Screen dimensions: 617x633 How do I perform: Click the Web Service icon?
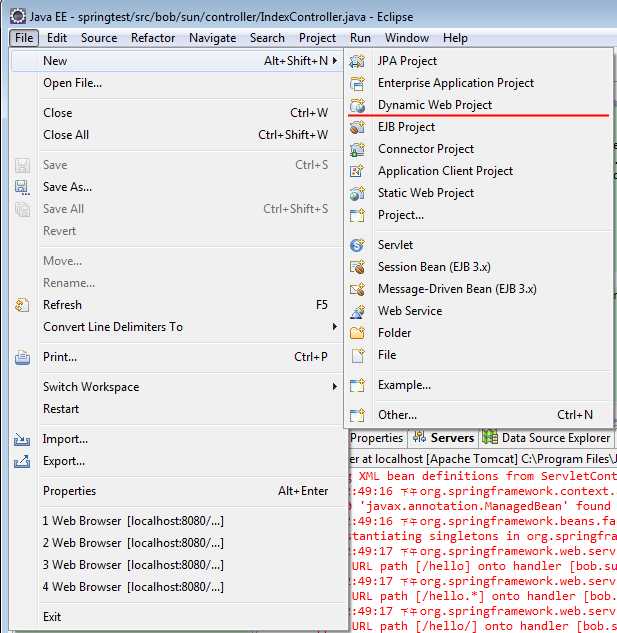pos(357,311)
